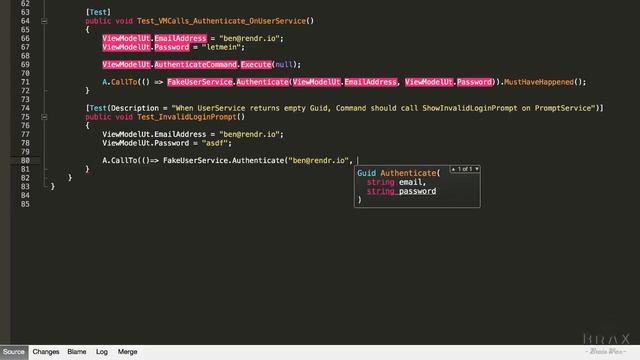Click A.CallTo on line 71
The width and height of the screenshot is (640, 360).
pos(120,82)
